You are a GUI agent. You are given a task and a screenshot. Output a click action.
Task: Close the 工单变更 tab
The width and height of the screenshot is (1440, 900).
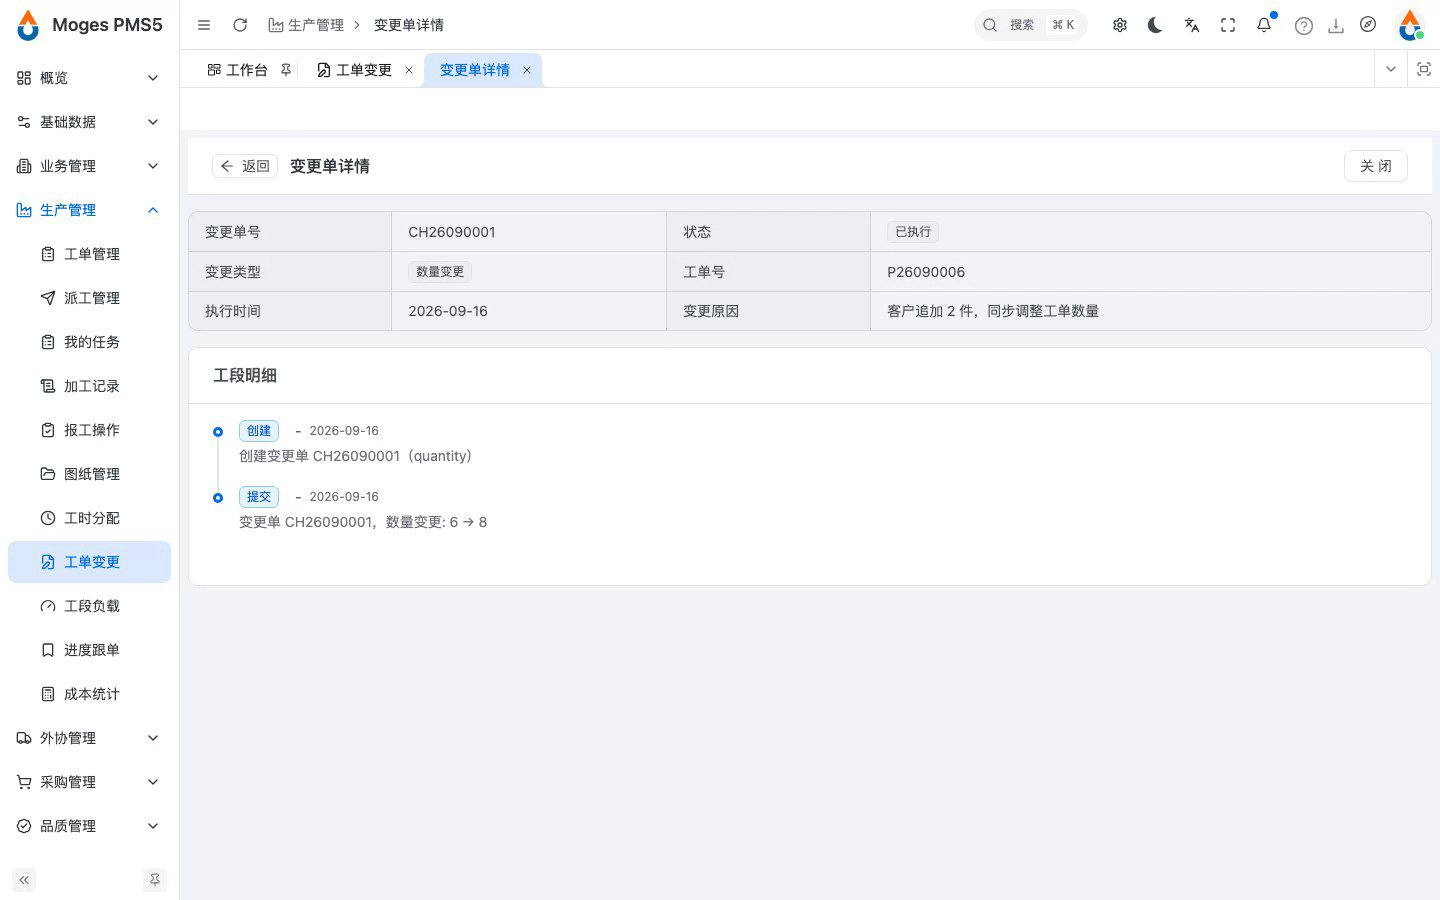(409, 70)
